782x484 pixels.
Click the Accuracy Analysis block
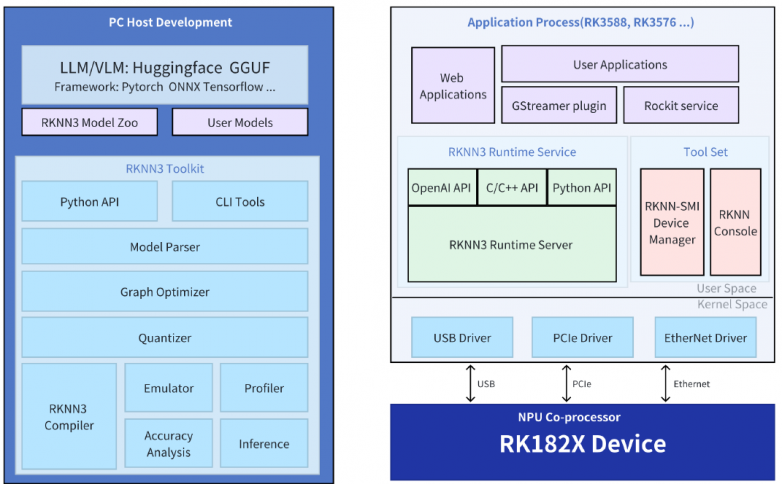coord(169,444)
